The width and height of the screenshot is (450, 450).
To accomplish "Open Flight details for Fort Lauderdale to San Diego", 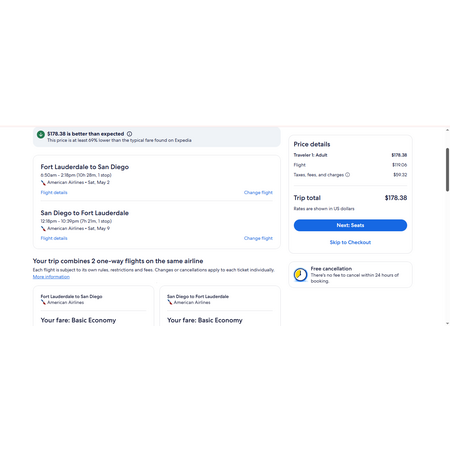I will (54, 193).
